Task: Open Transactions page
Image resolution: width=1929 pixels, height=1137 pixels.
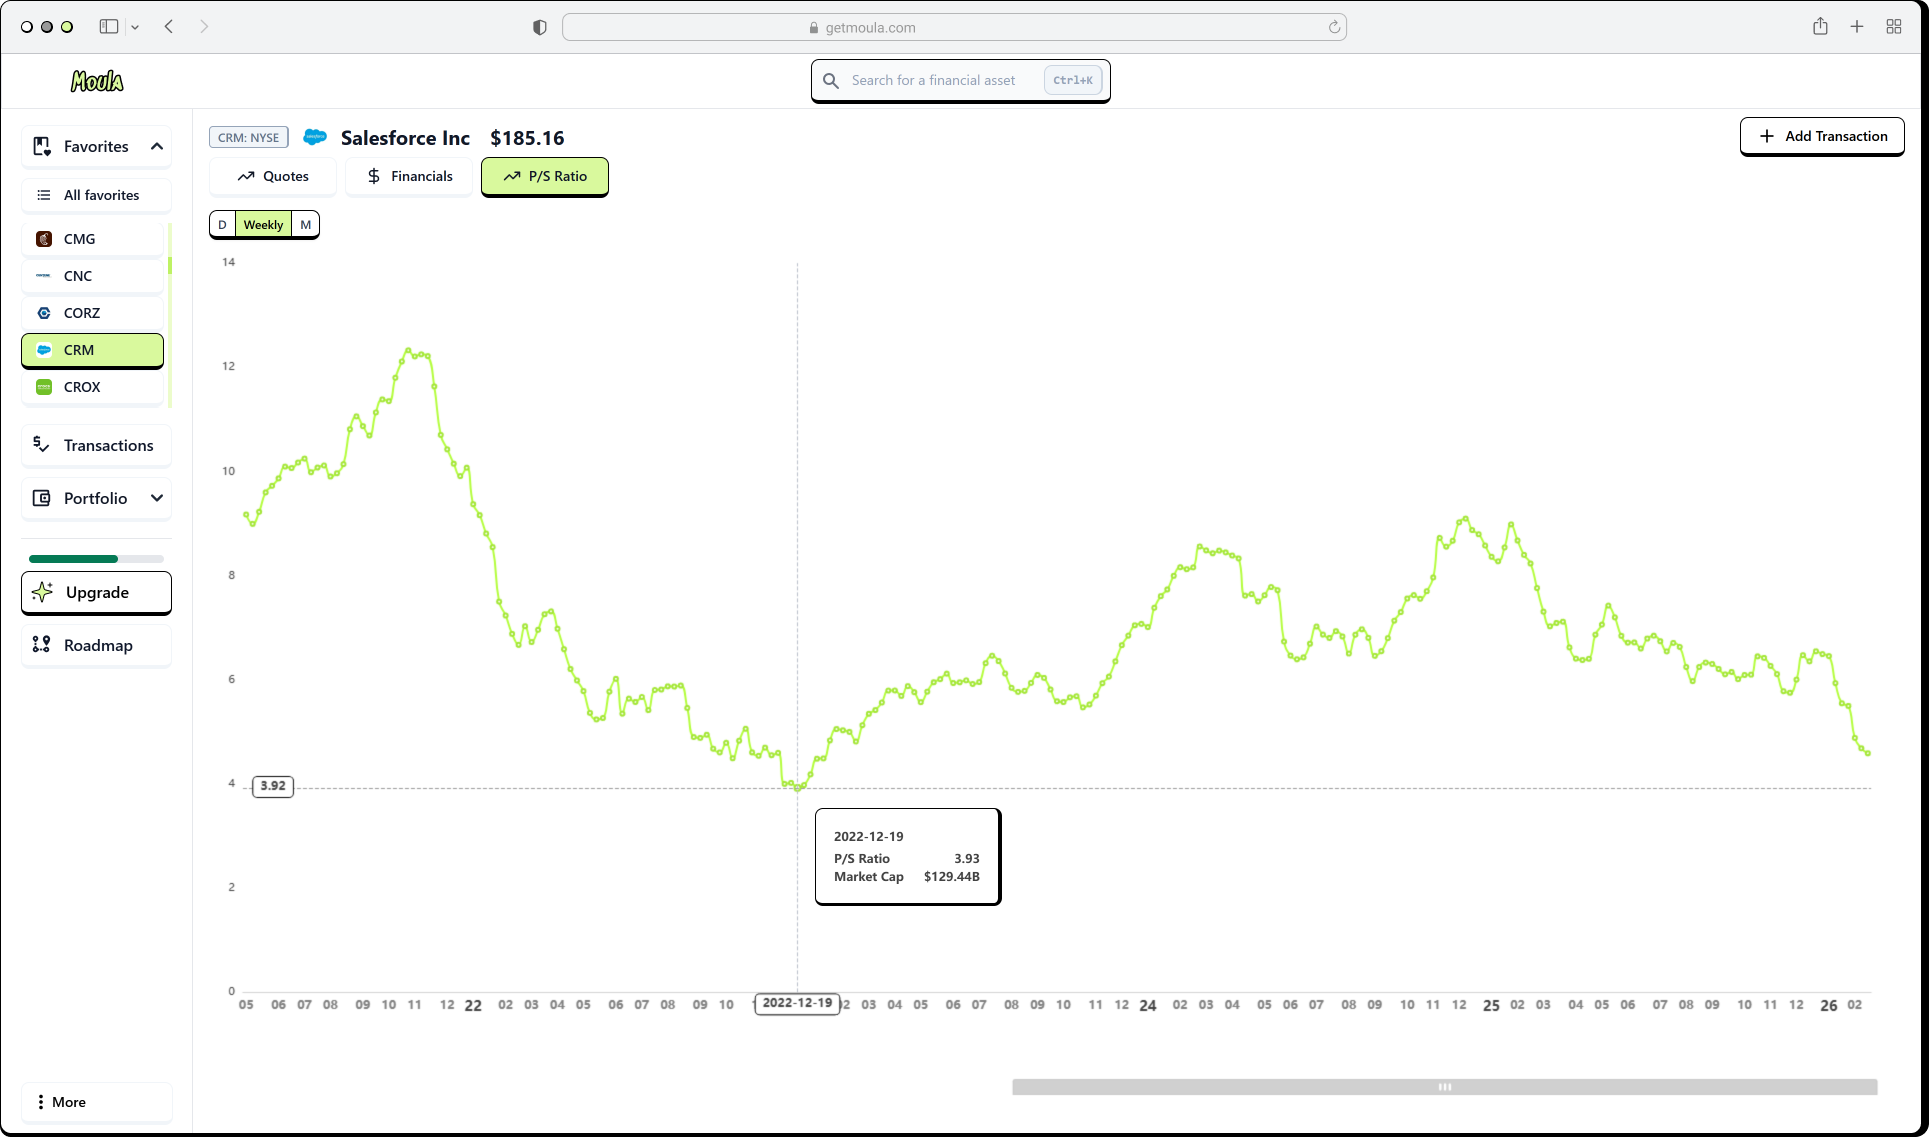Action: click(x=96, y=445)
